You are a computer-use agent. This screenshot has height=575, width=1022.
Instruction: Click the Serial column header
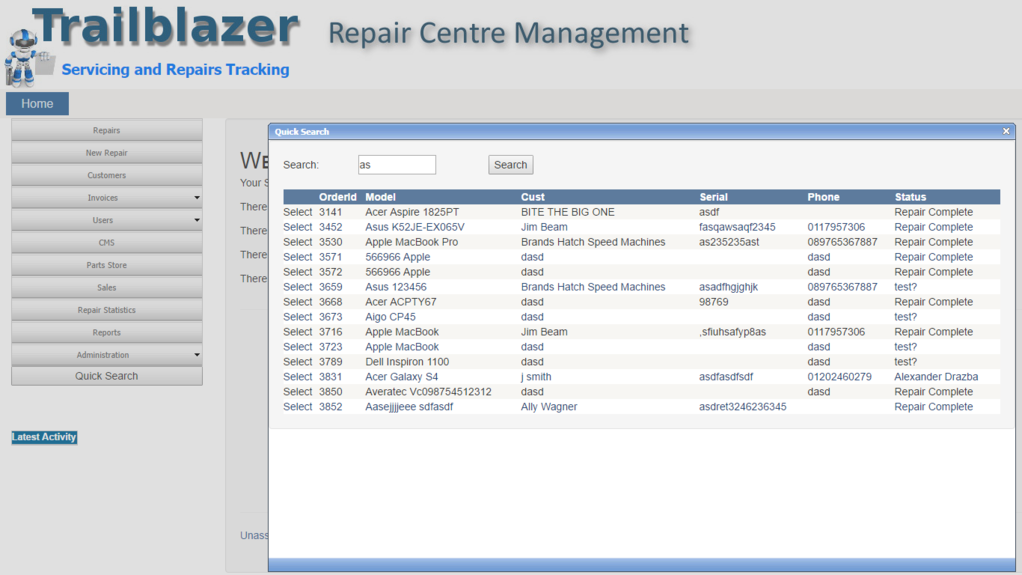[x=713, y=198]
